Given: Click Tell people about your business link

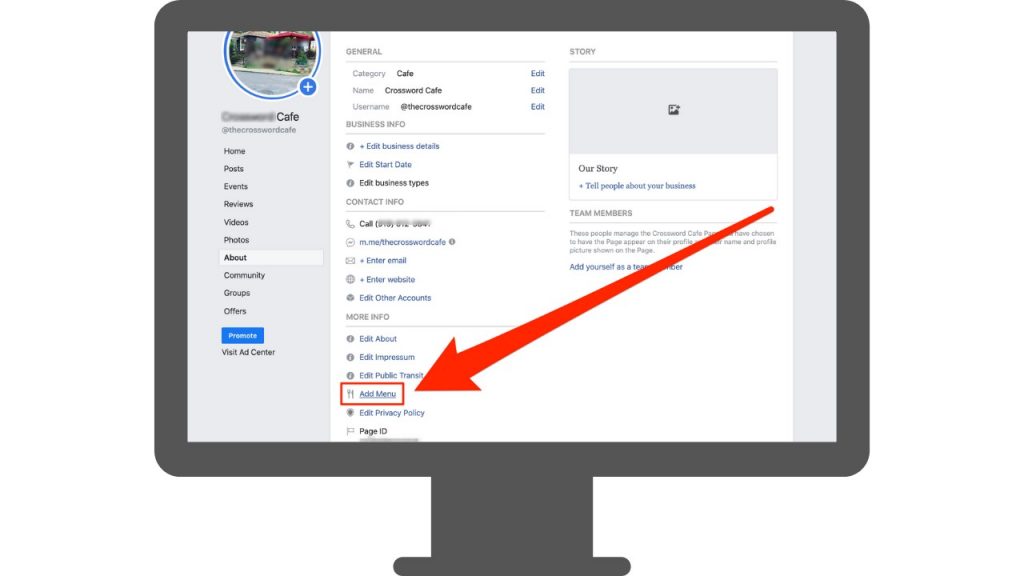Looking at the screenshot, I should tap(637, 185).
